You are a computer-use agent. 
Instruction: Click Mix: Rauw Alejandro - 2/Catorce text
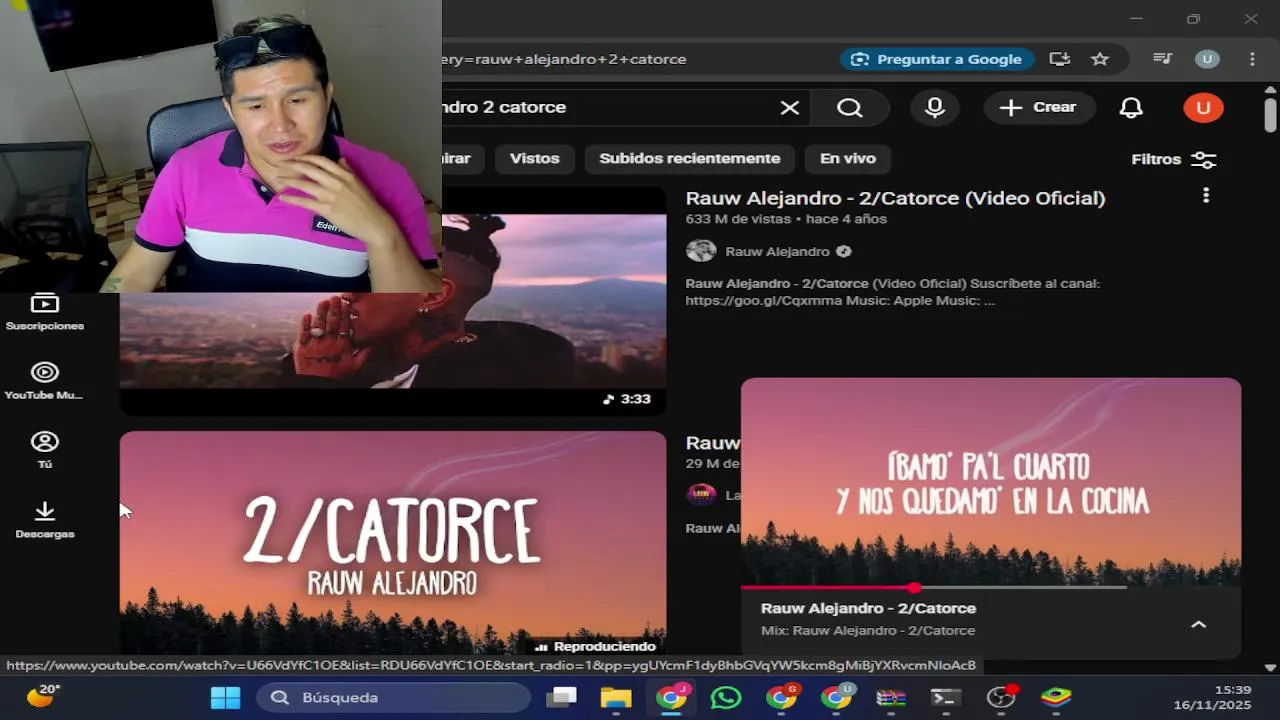pyautogui.click(x=868, y=631)
